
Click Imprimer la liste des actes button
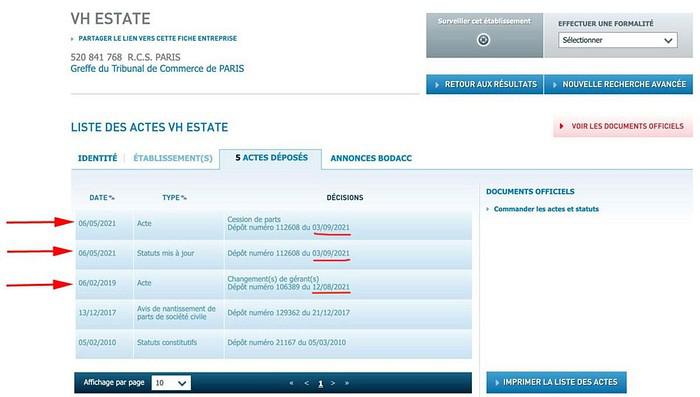coord(556,382)
